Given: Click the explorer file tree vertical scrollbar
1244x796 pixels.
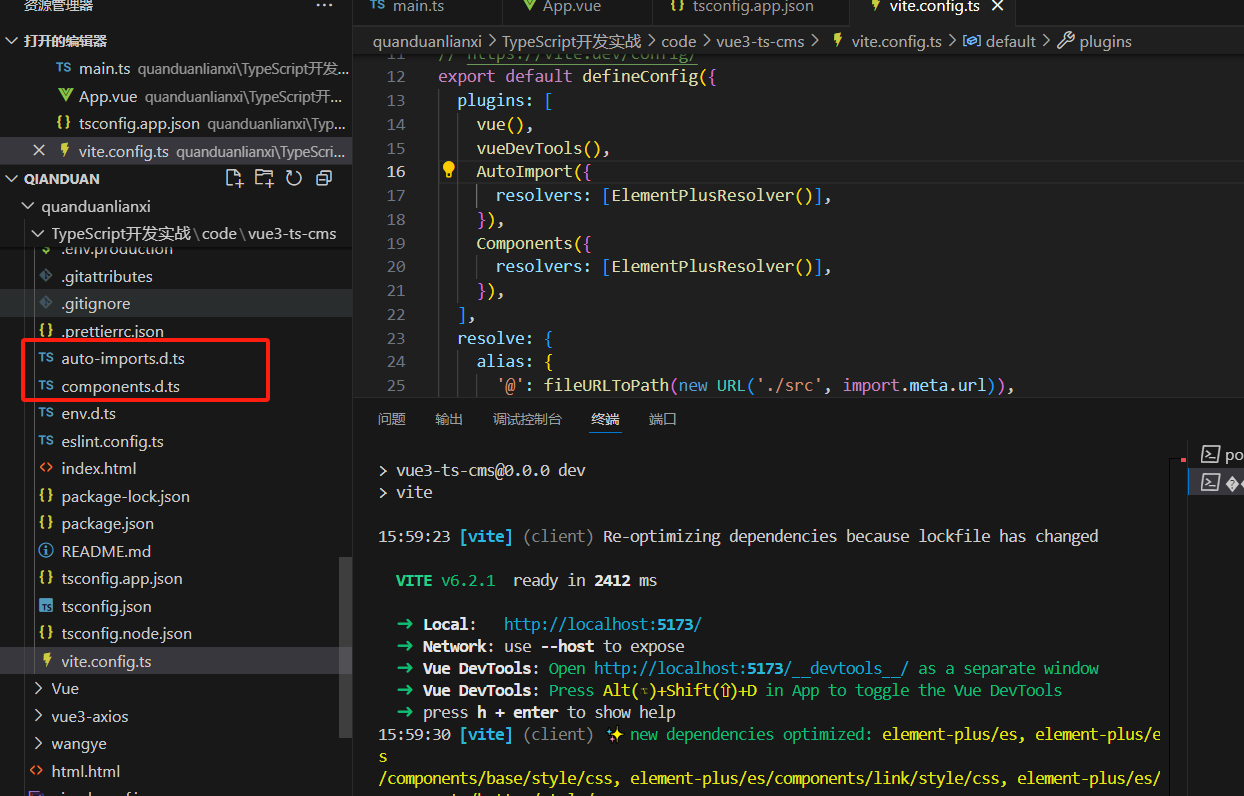Looking at the screenshot, I should coord(346,648).
